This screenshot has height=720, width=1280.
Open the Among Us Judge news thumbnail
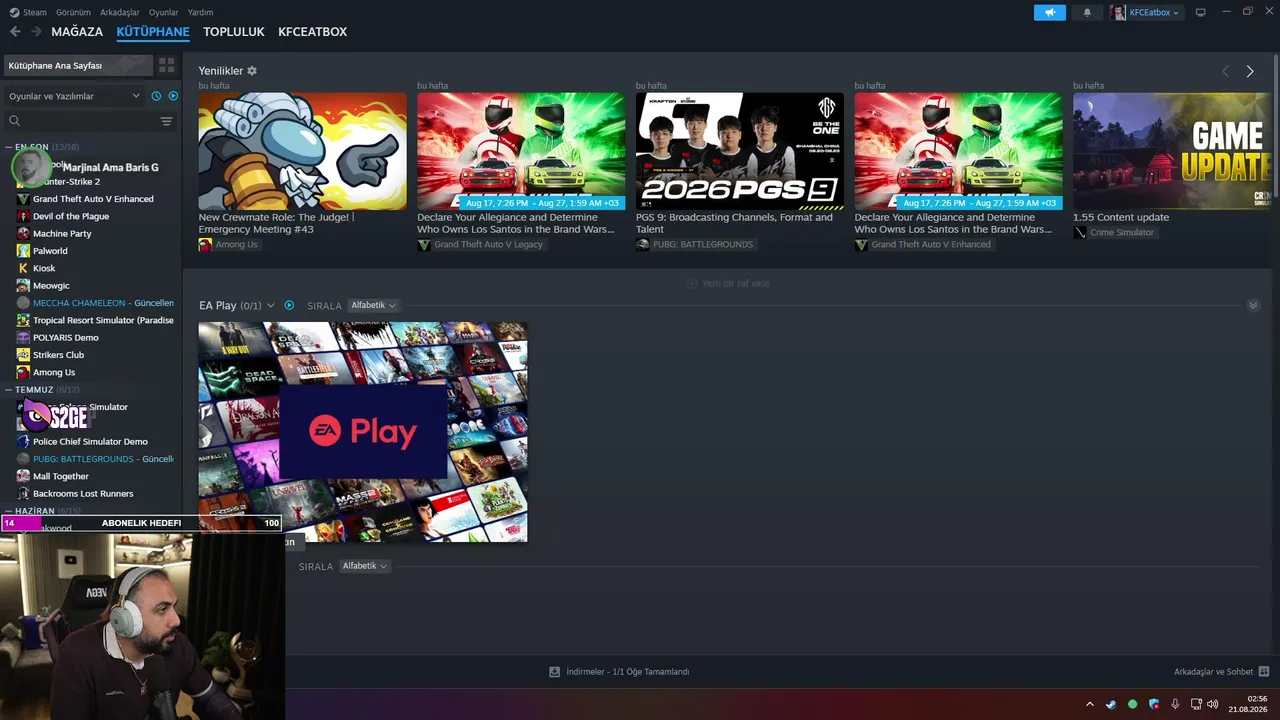point(302,151)
